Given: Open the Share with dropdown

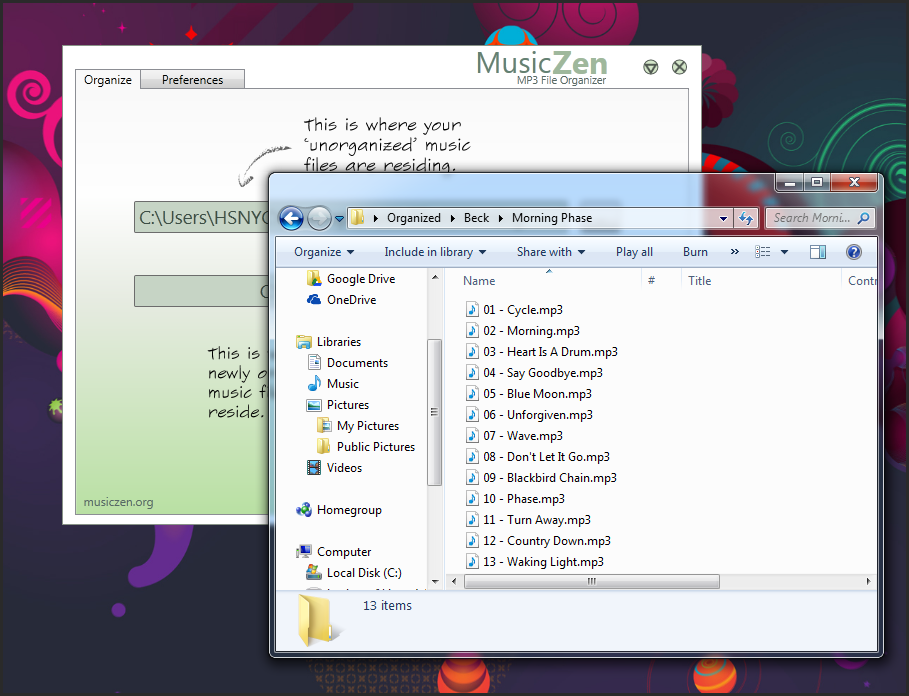Looking at the screenshot, I should [x=551, y=252].
